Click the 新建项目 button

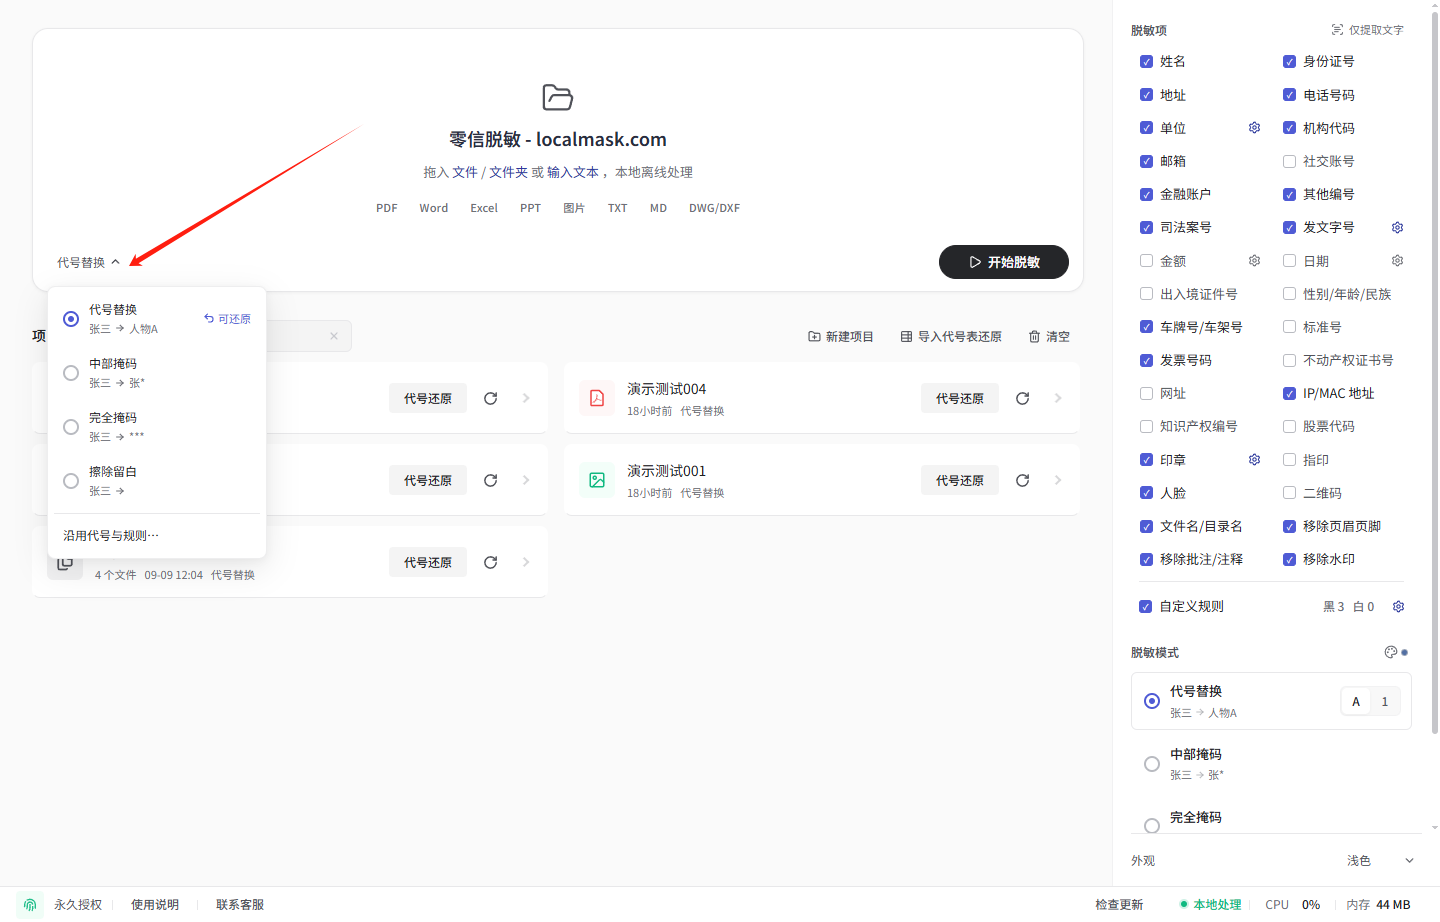[840, 337]
